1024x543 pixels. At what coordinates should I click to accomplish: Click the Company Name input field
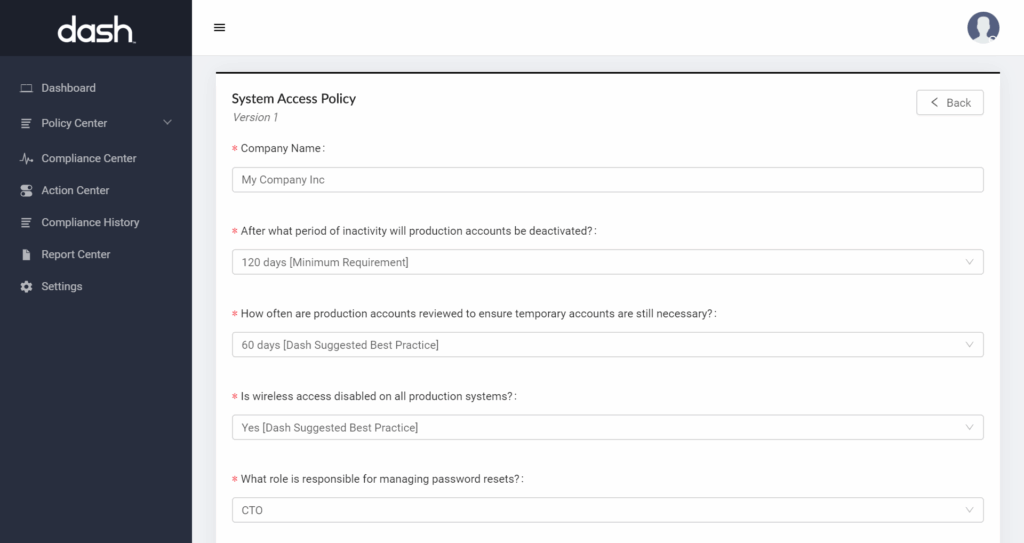click(607, 180)
